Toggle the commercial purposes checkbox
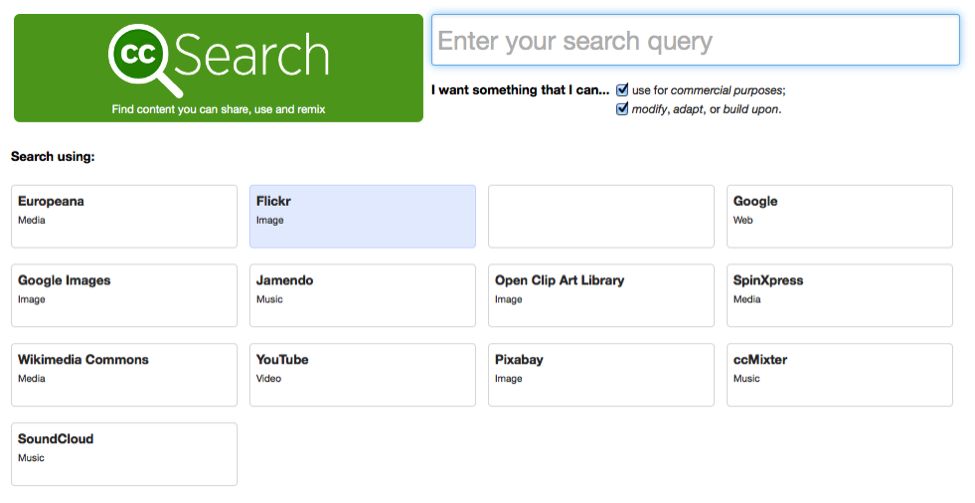This screenshot has height=503, width=975. (x=622, y=90)
